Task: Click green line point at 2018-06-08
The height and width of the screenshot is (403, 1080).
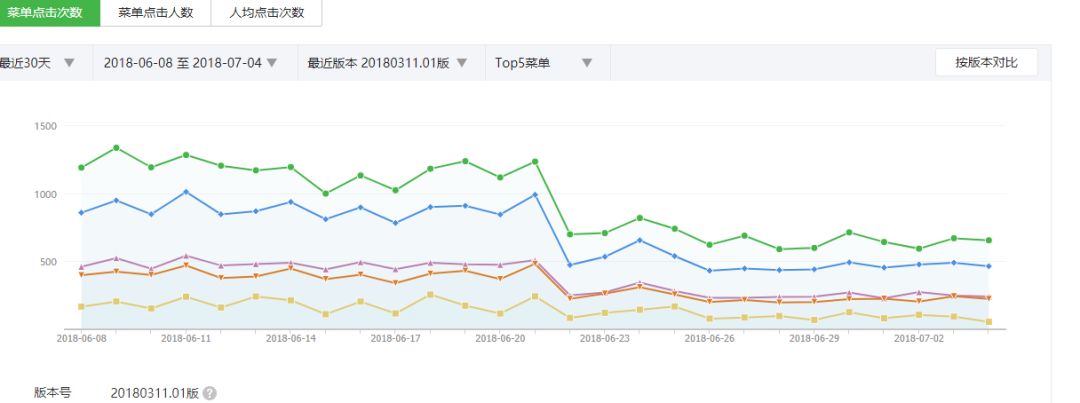Action: click(x=81, y=167)
